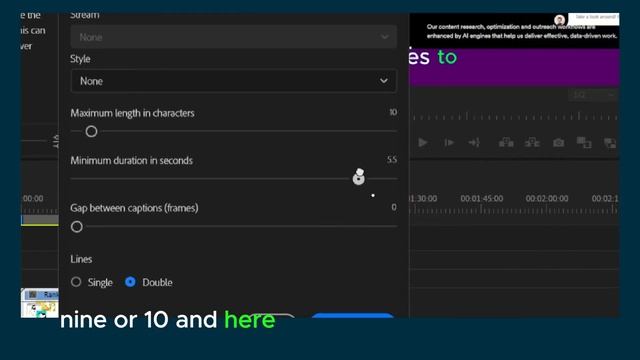The width and height of the screenshot is (640, 360).
Task: Click timeline ruler at 00:02:00:00
Action: point(547,198)
